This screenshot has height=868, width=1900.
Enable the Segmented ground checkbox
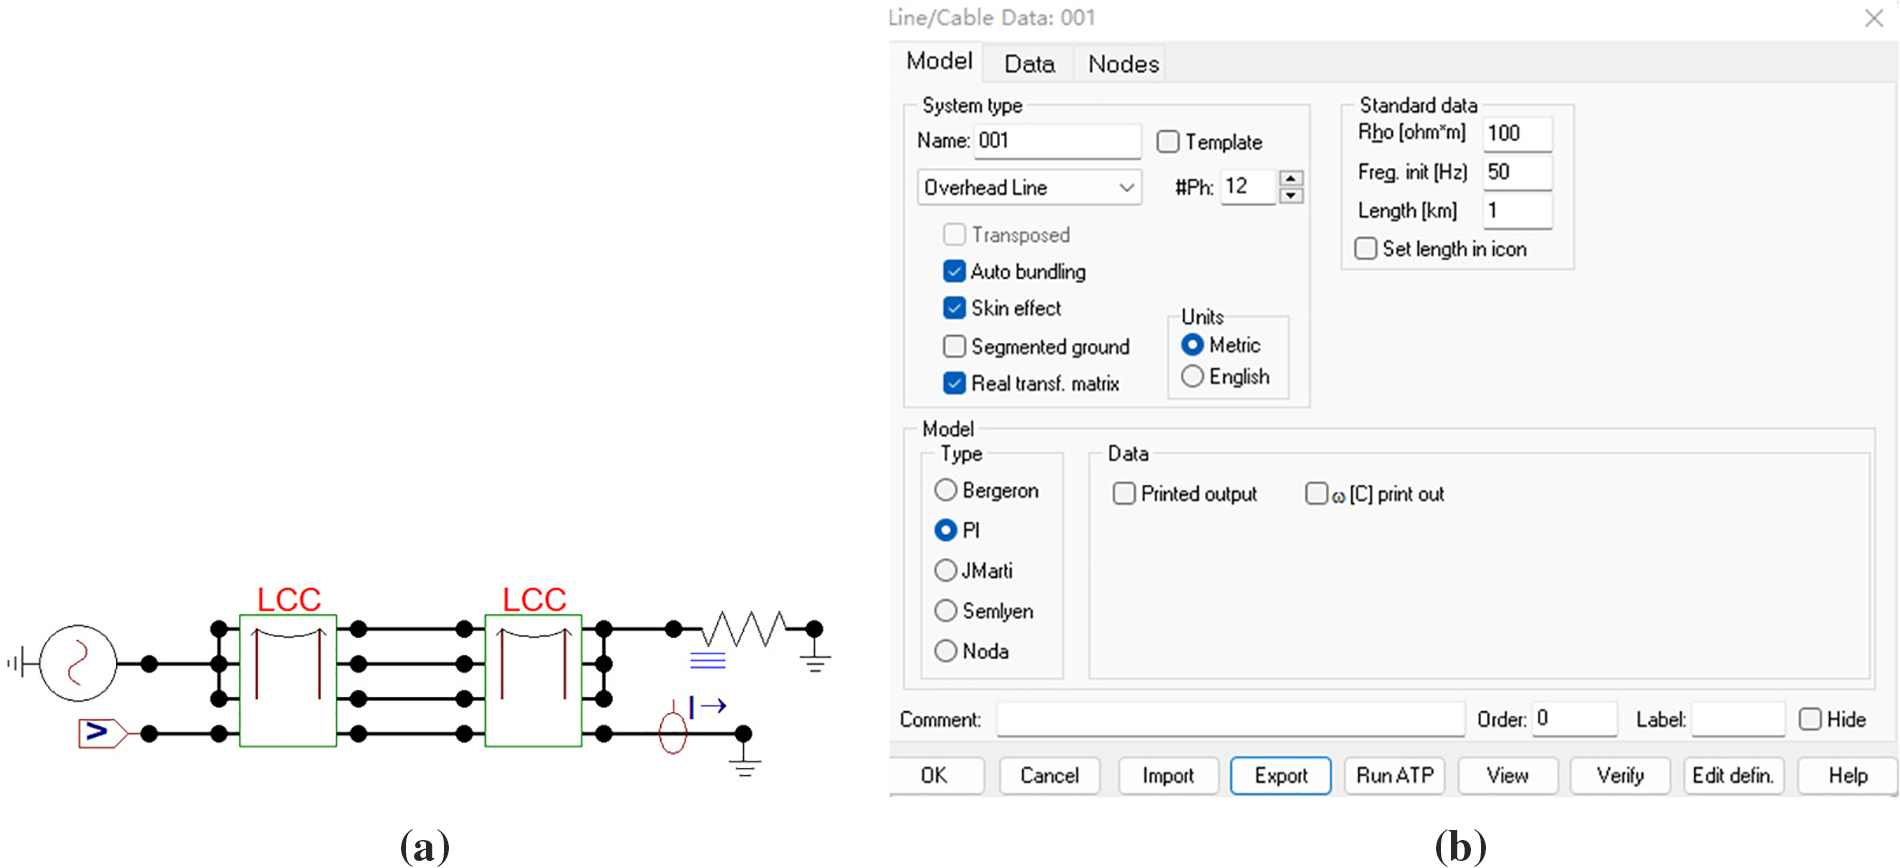955,347
